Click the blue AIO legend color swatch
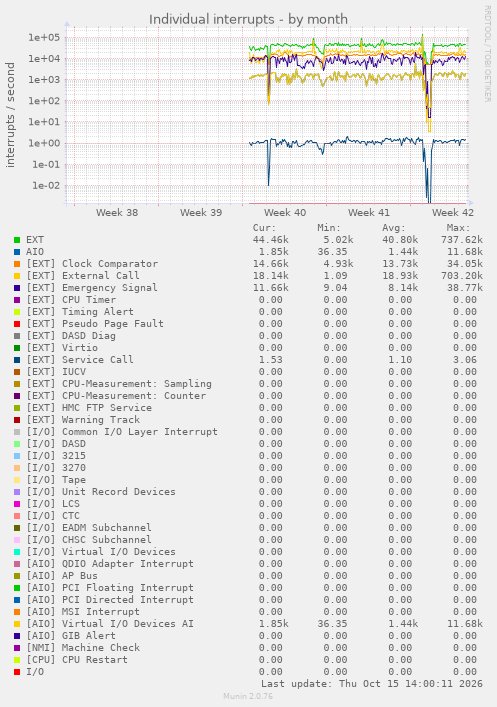Screen dimensions: 497x707 click(x=17, y=252)
